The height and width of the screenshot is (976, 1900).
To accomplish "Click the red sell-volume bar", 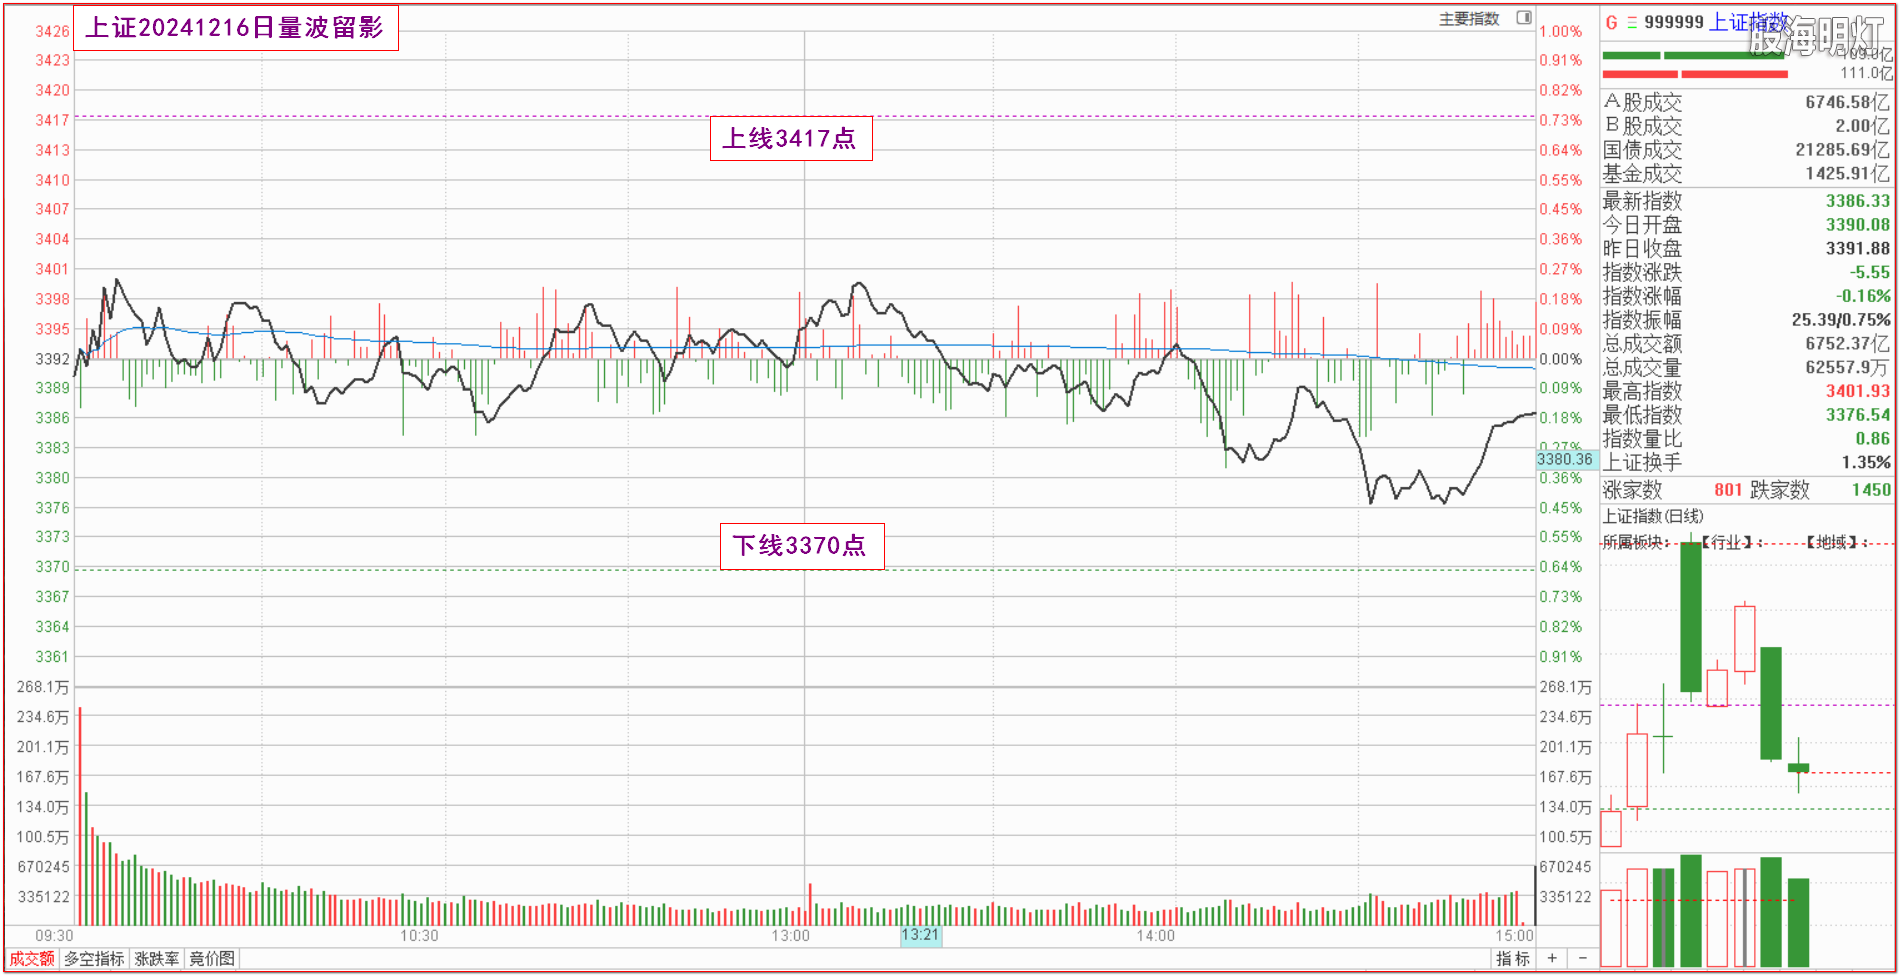I will coord(1694,74).
